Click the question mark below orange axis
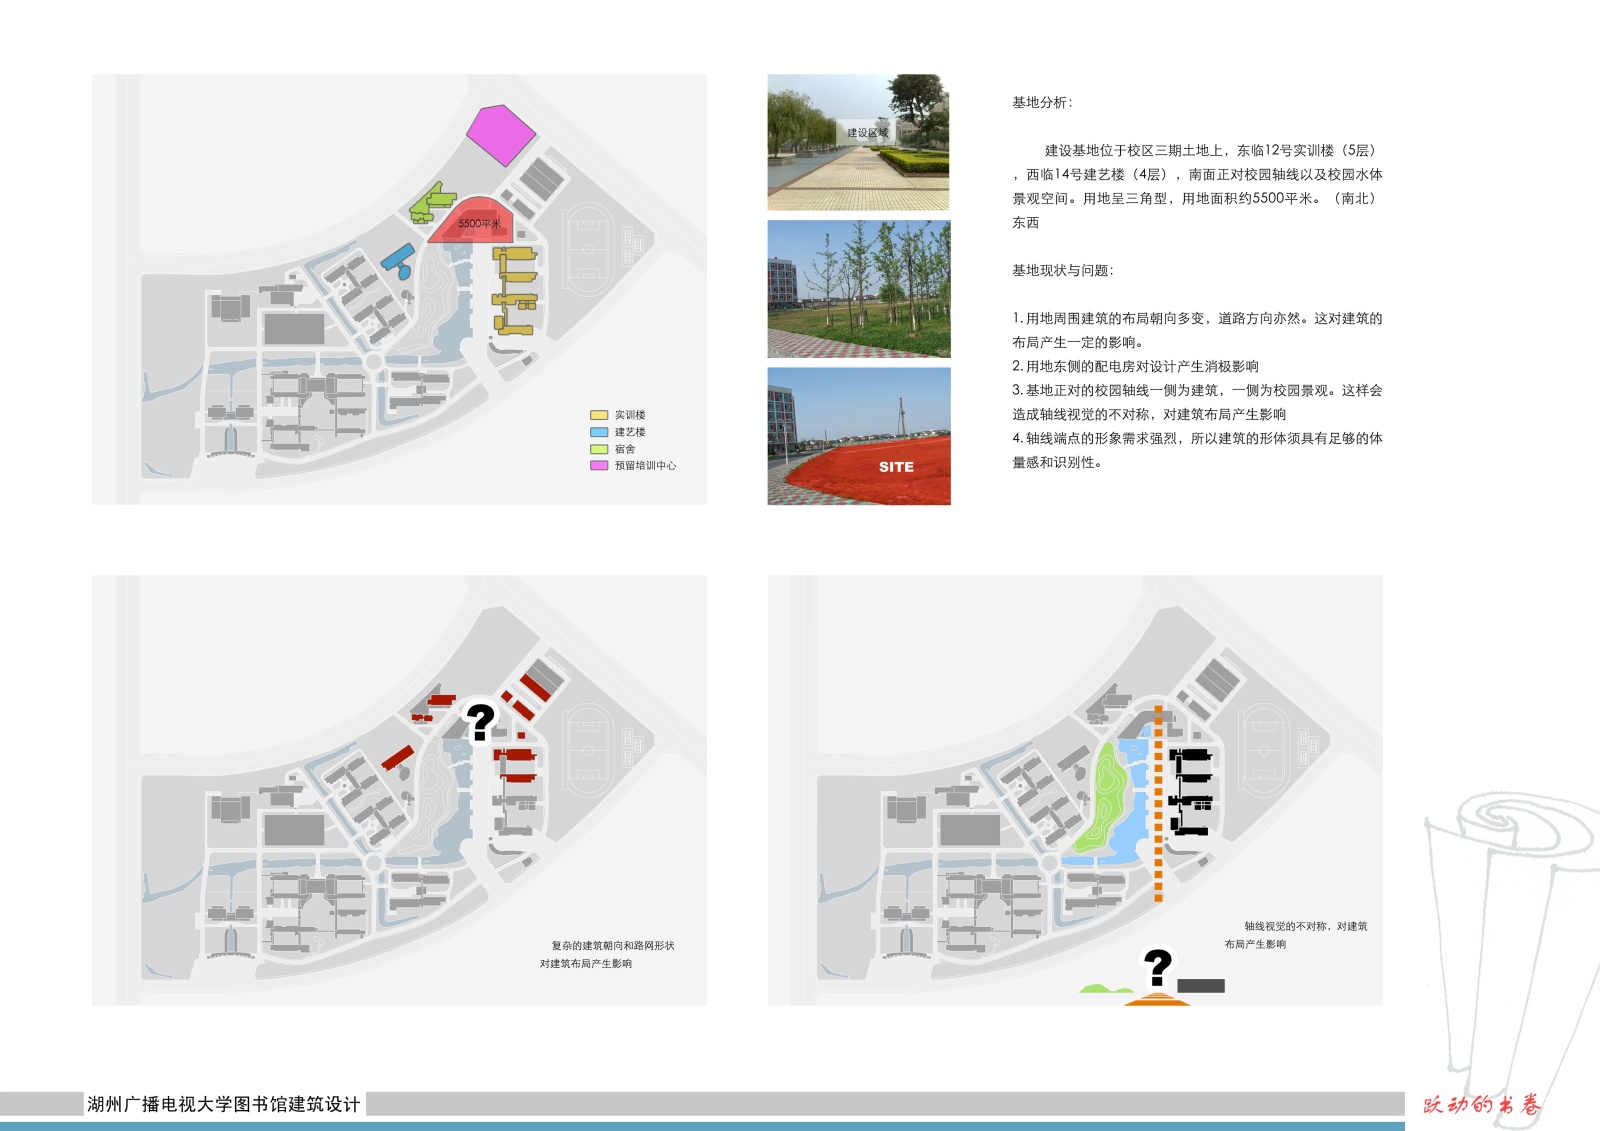This screenshot has width=1600, height=1131. tap(1158, 968)
